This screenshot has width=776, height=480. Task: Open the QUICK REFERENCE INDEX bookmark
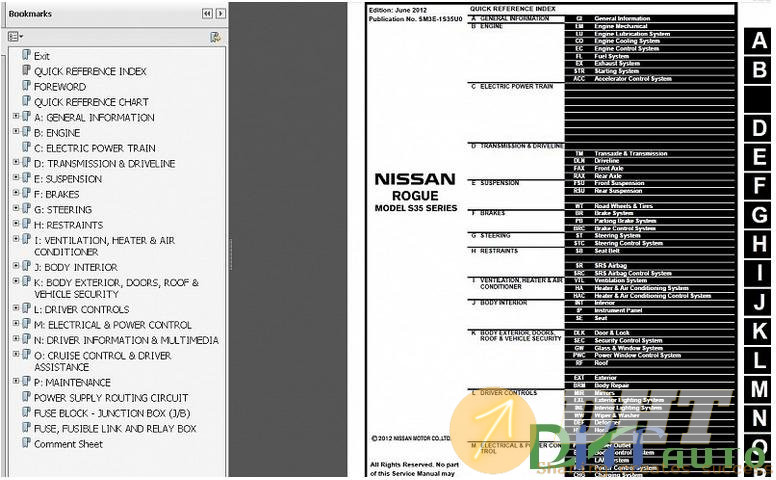[90, 72]
